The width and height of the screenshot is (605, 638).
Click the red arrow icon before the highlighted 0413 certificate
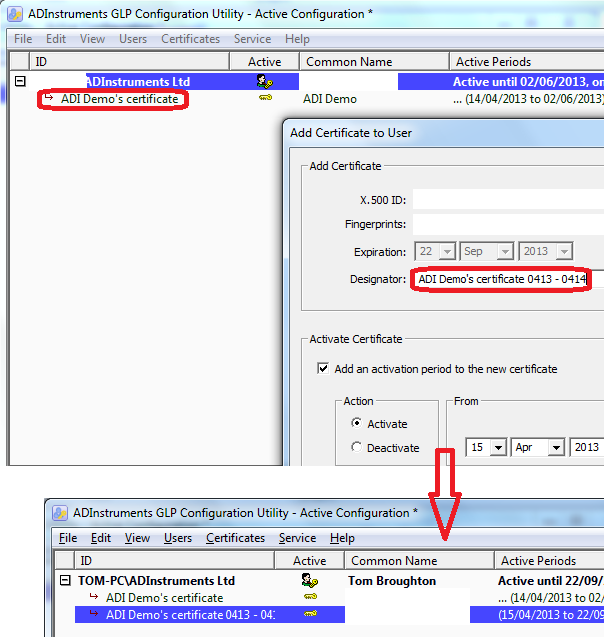[x=94, y=614]
